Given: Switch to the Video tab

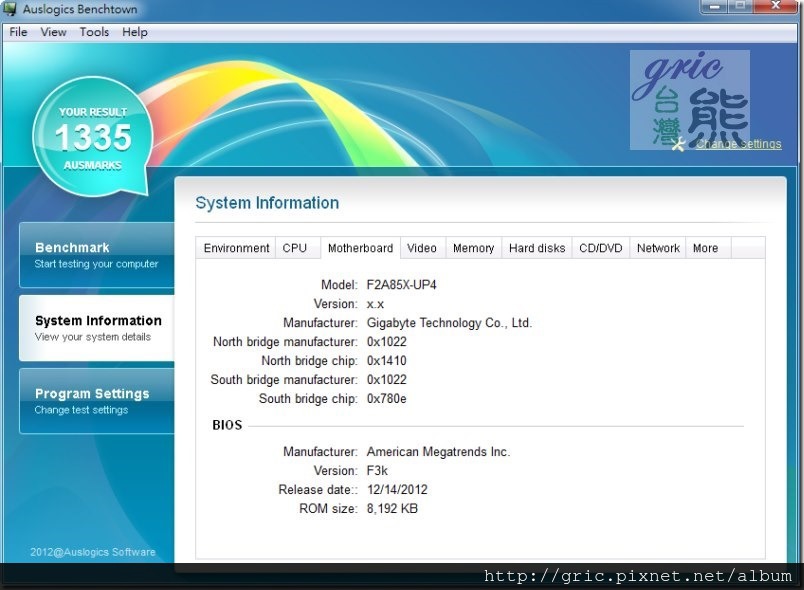Looking at the screenshot, I should click(422, 248).
